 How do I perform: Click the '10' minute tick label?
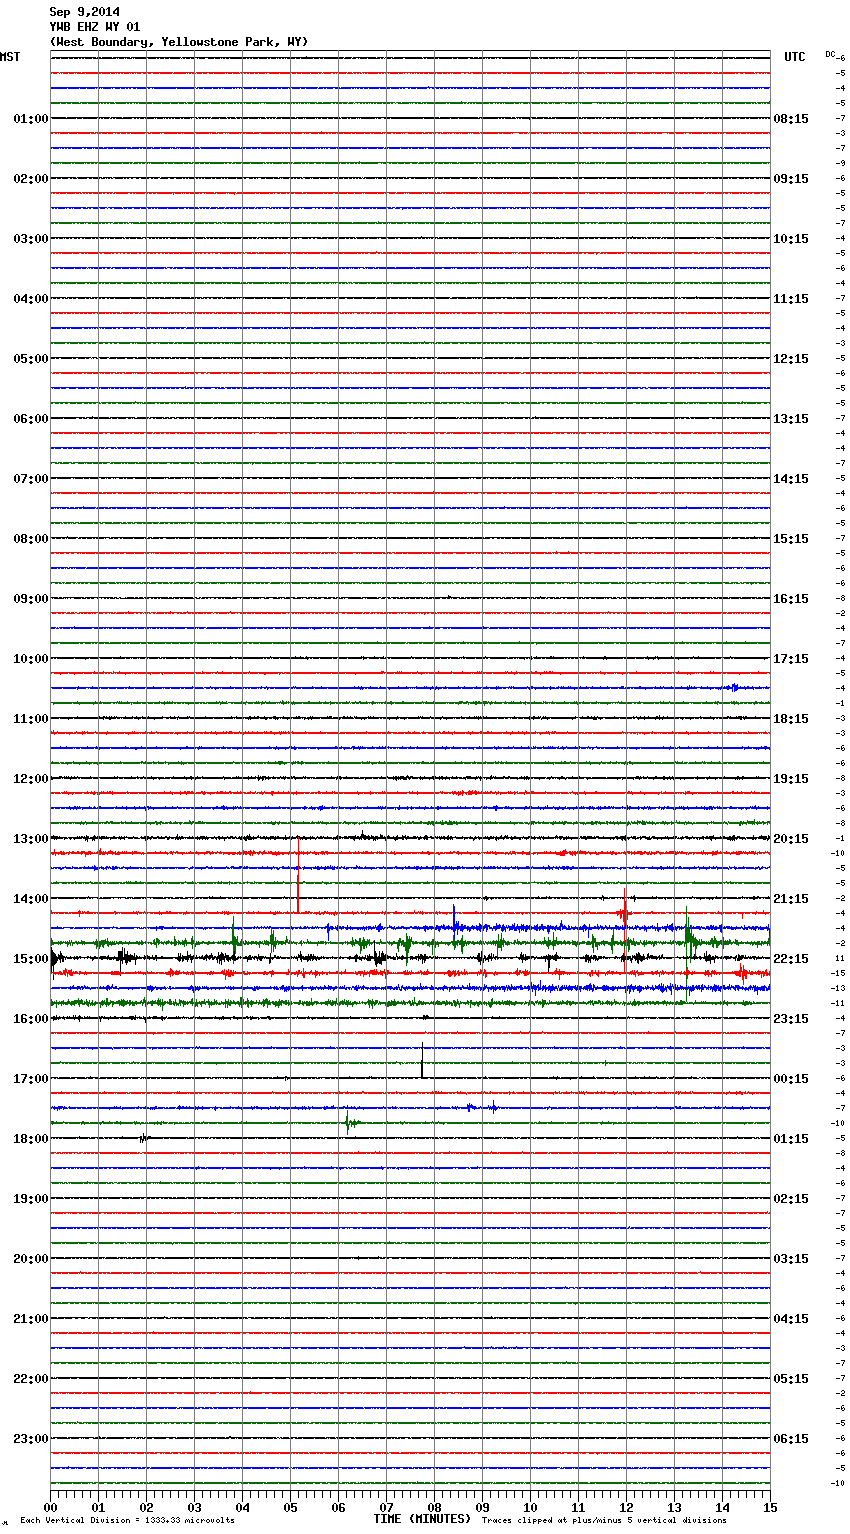pos(530,1508)
